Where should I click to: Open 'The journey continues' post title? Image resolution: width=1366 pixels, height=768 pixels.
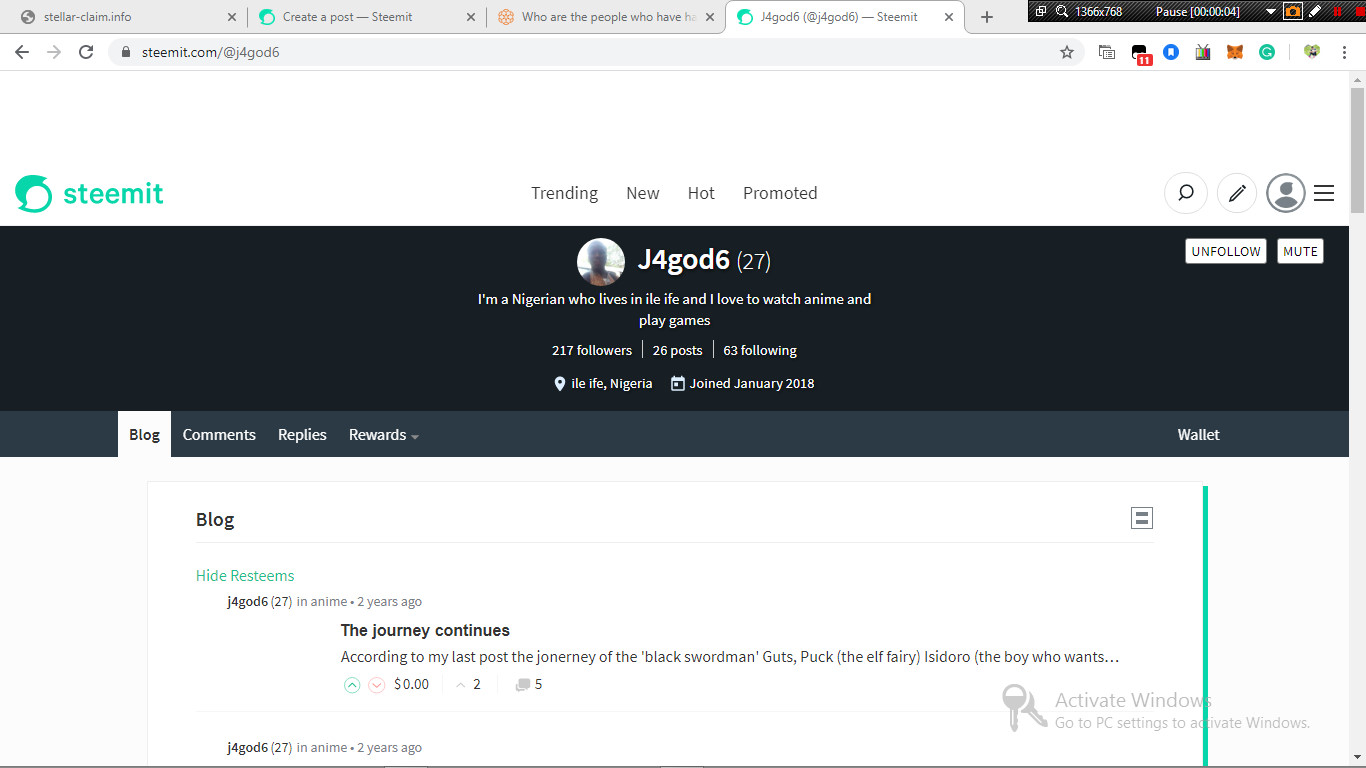click(425, 630)
